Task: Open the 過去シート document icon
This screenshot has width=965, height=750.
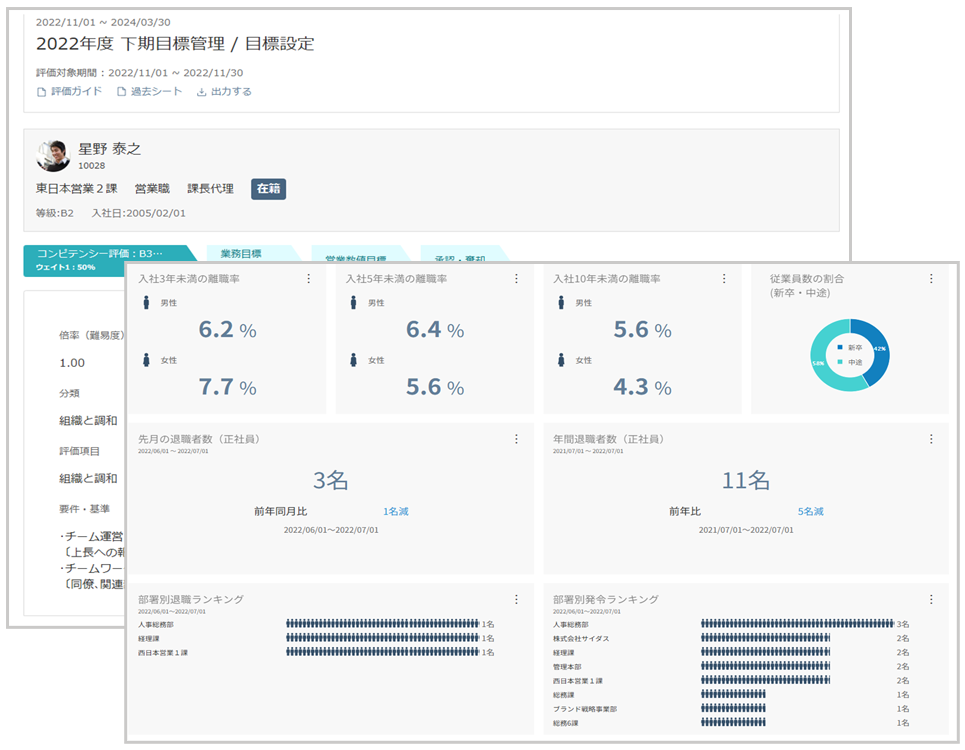Action: tap(122, 92)
